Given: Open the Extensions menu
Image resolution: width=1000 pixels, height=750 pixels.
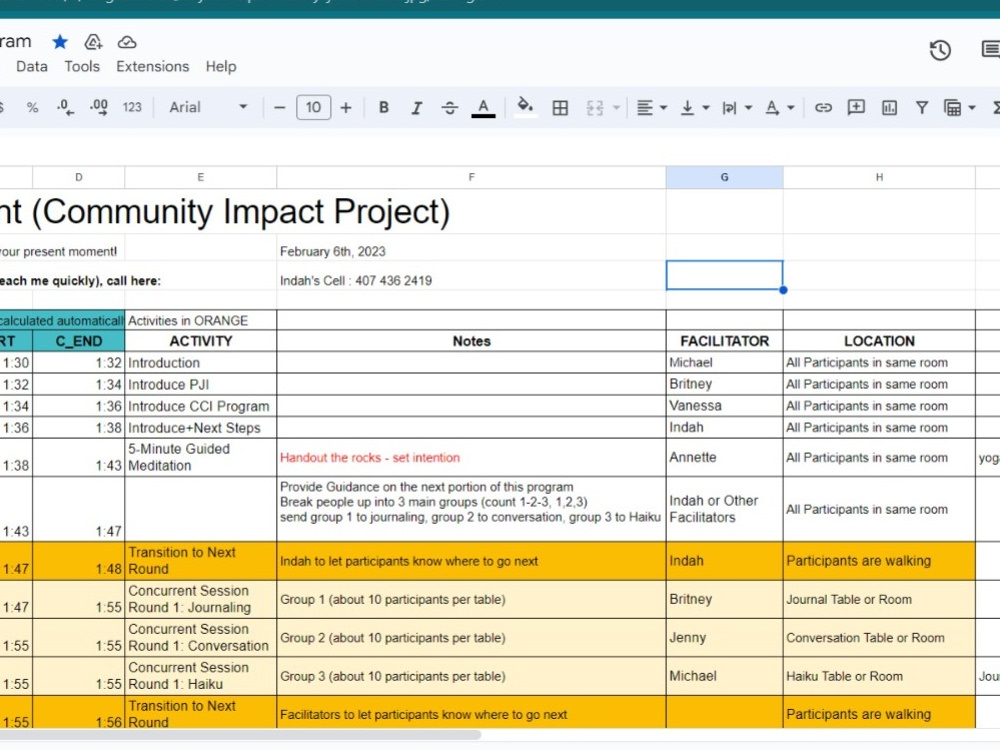Looking at the screenshot, I should pyautogui.click(x=152, y=66).
